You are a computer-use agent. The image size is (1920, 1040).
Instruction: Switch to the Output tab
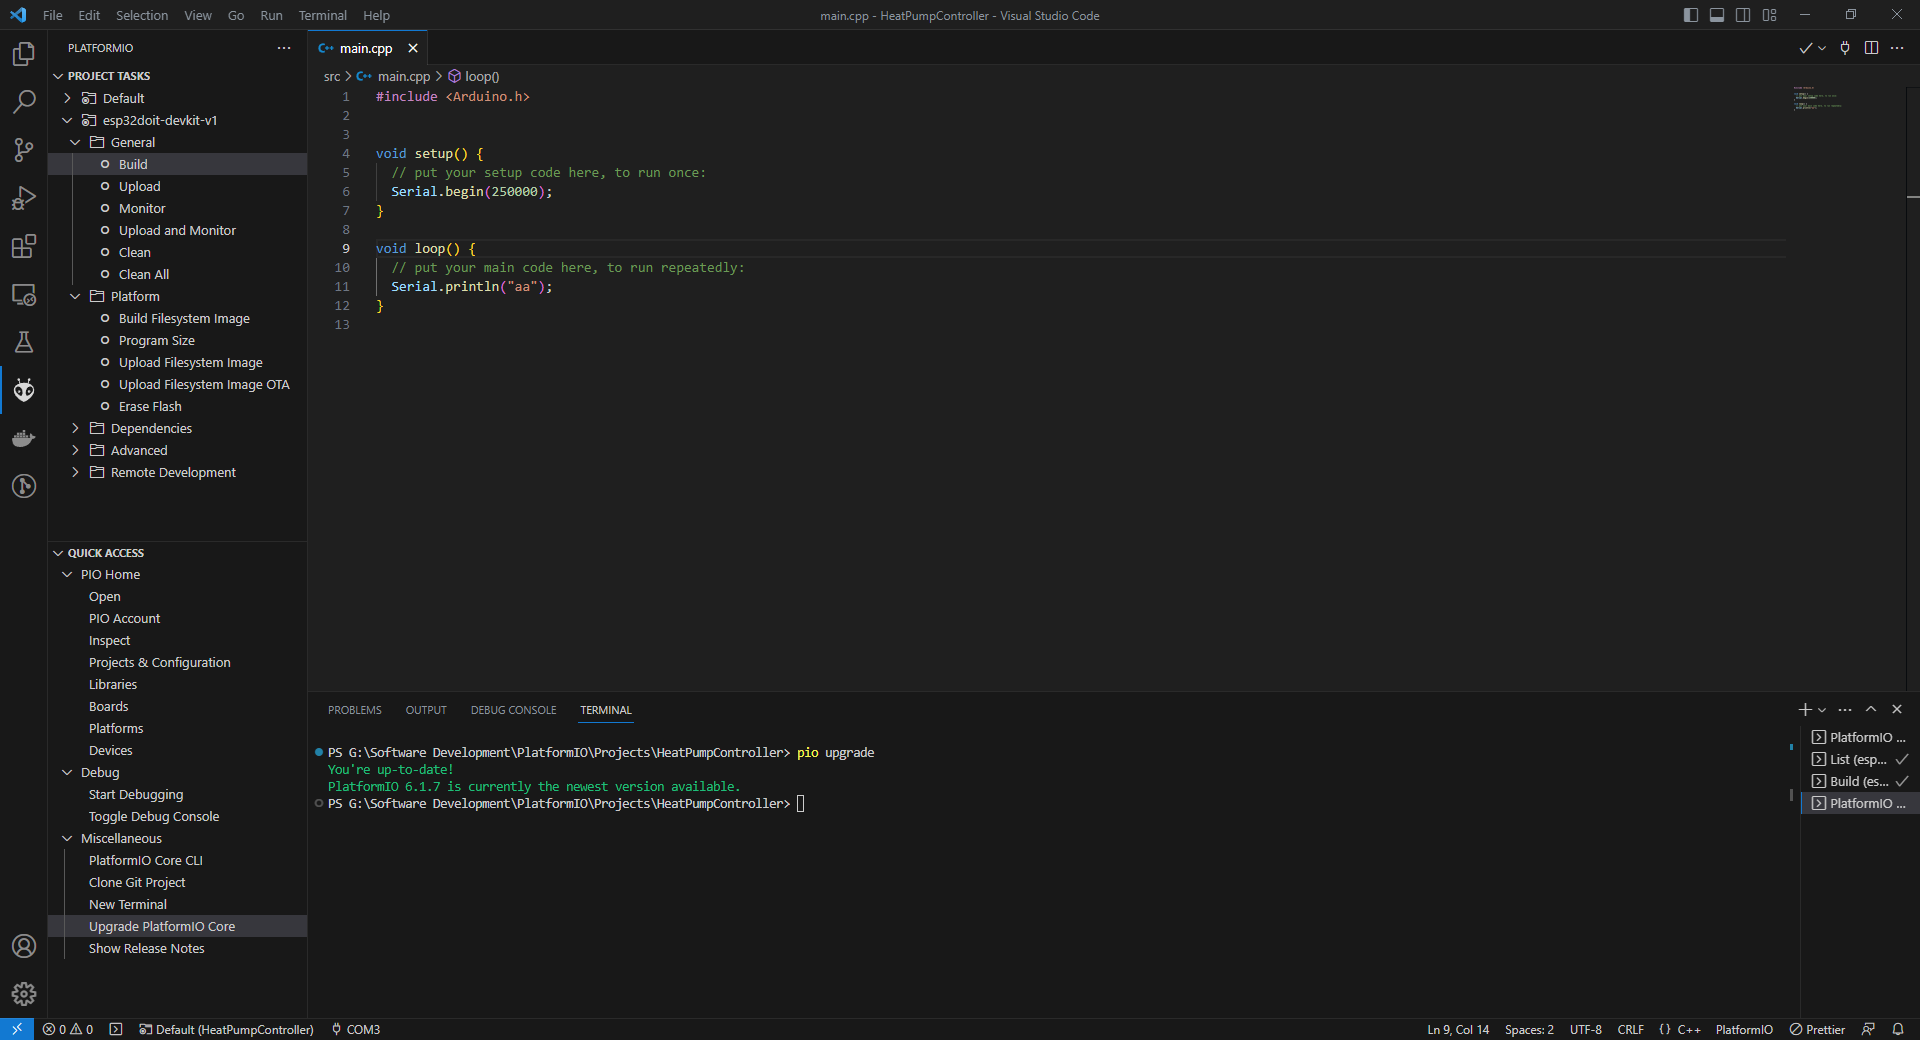[x=426, y=710]
